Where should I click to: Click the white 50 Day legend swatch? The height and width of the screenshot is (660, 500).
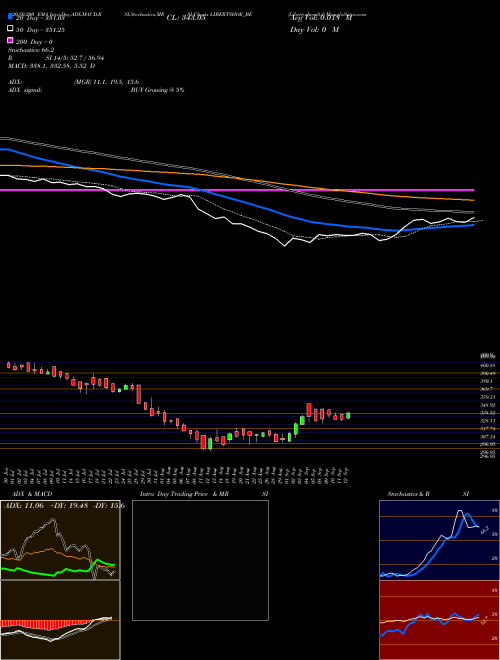10,29
